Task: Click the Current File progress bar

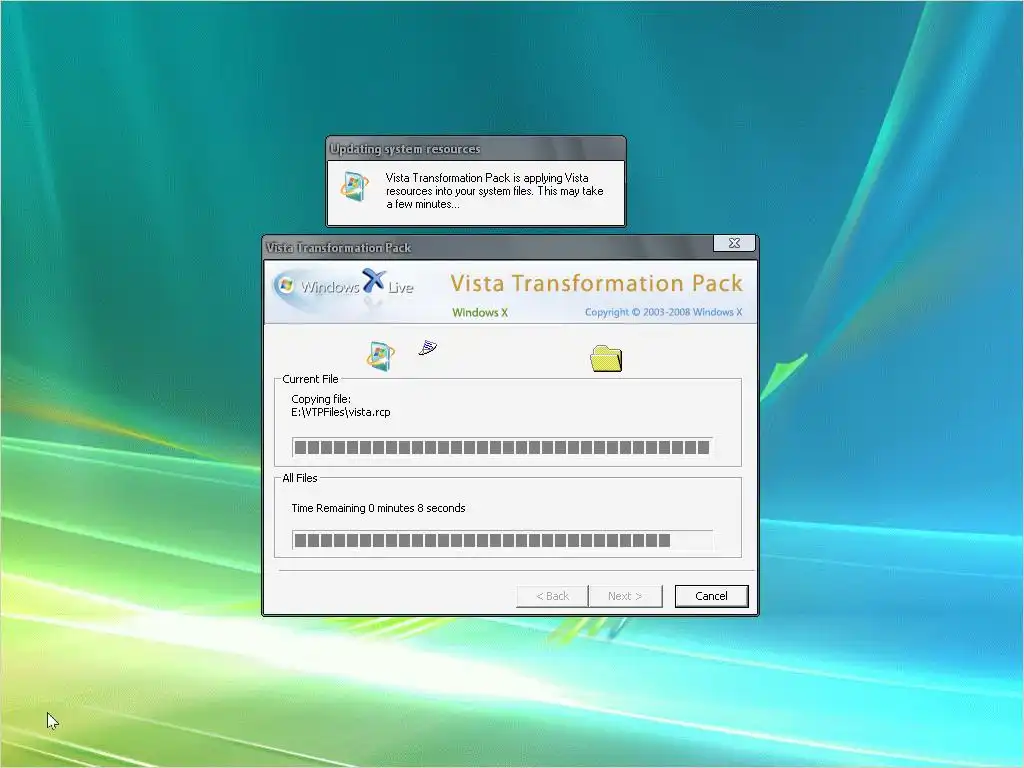Action: click(502, 447)
